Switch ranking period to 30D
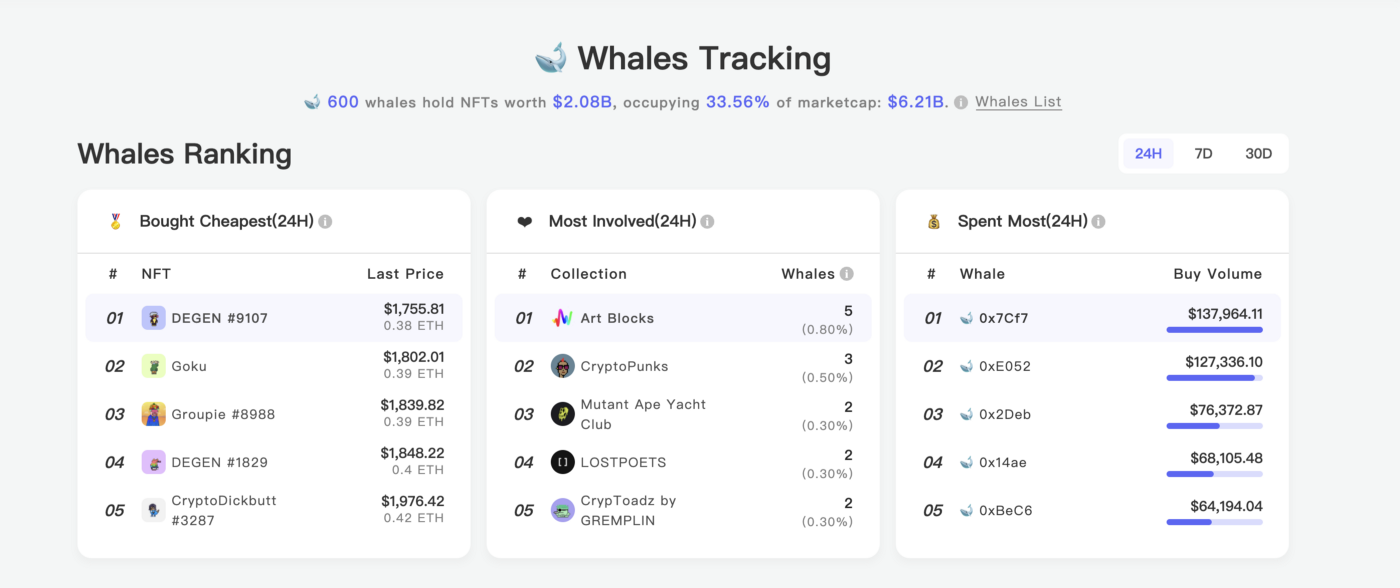 (x=1258, y=153)
